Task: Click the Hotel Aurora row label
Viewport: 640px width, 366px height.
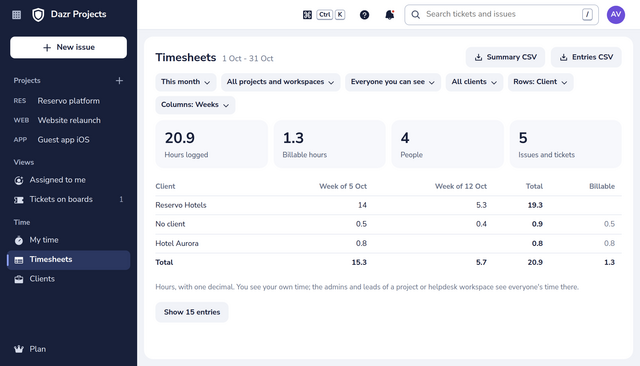Action: [x=177, y=244]
